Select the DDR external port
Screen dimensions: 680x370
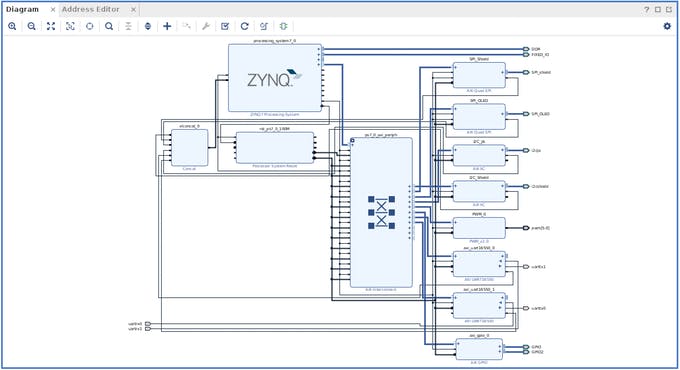click(526, 49)
